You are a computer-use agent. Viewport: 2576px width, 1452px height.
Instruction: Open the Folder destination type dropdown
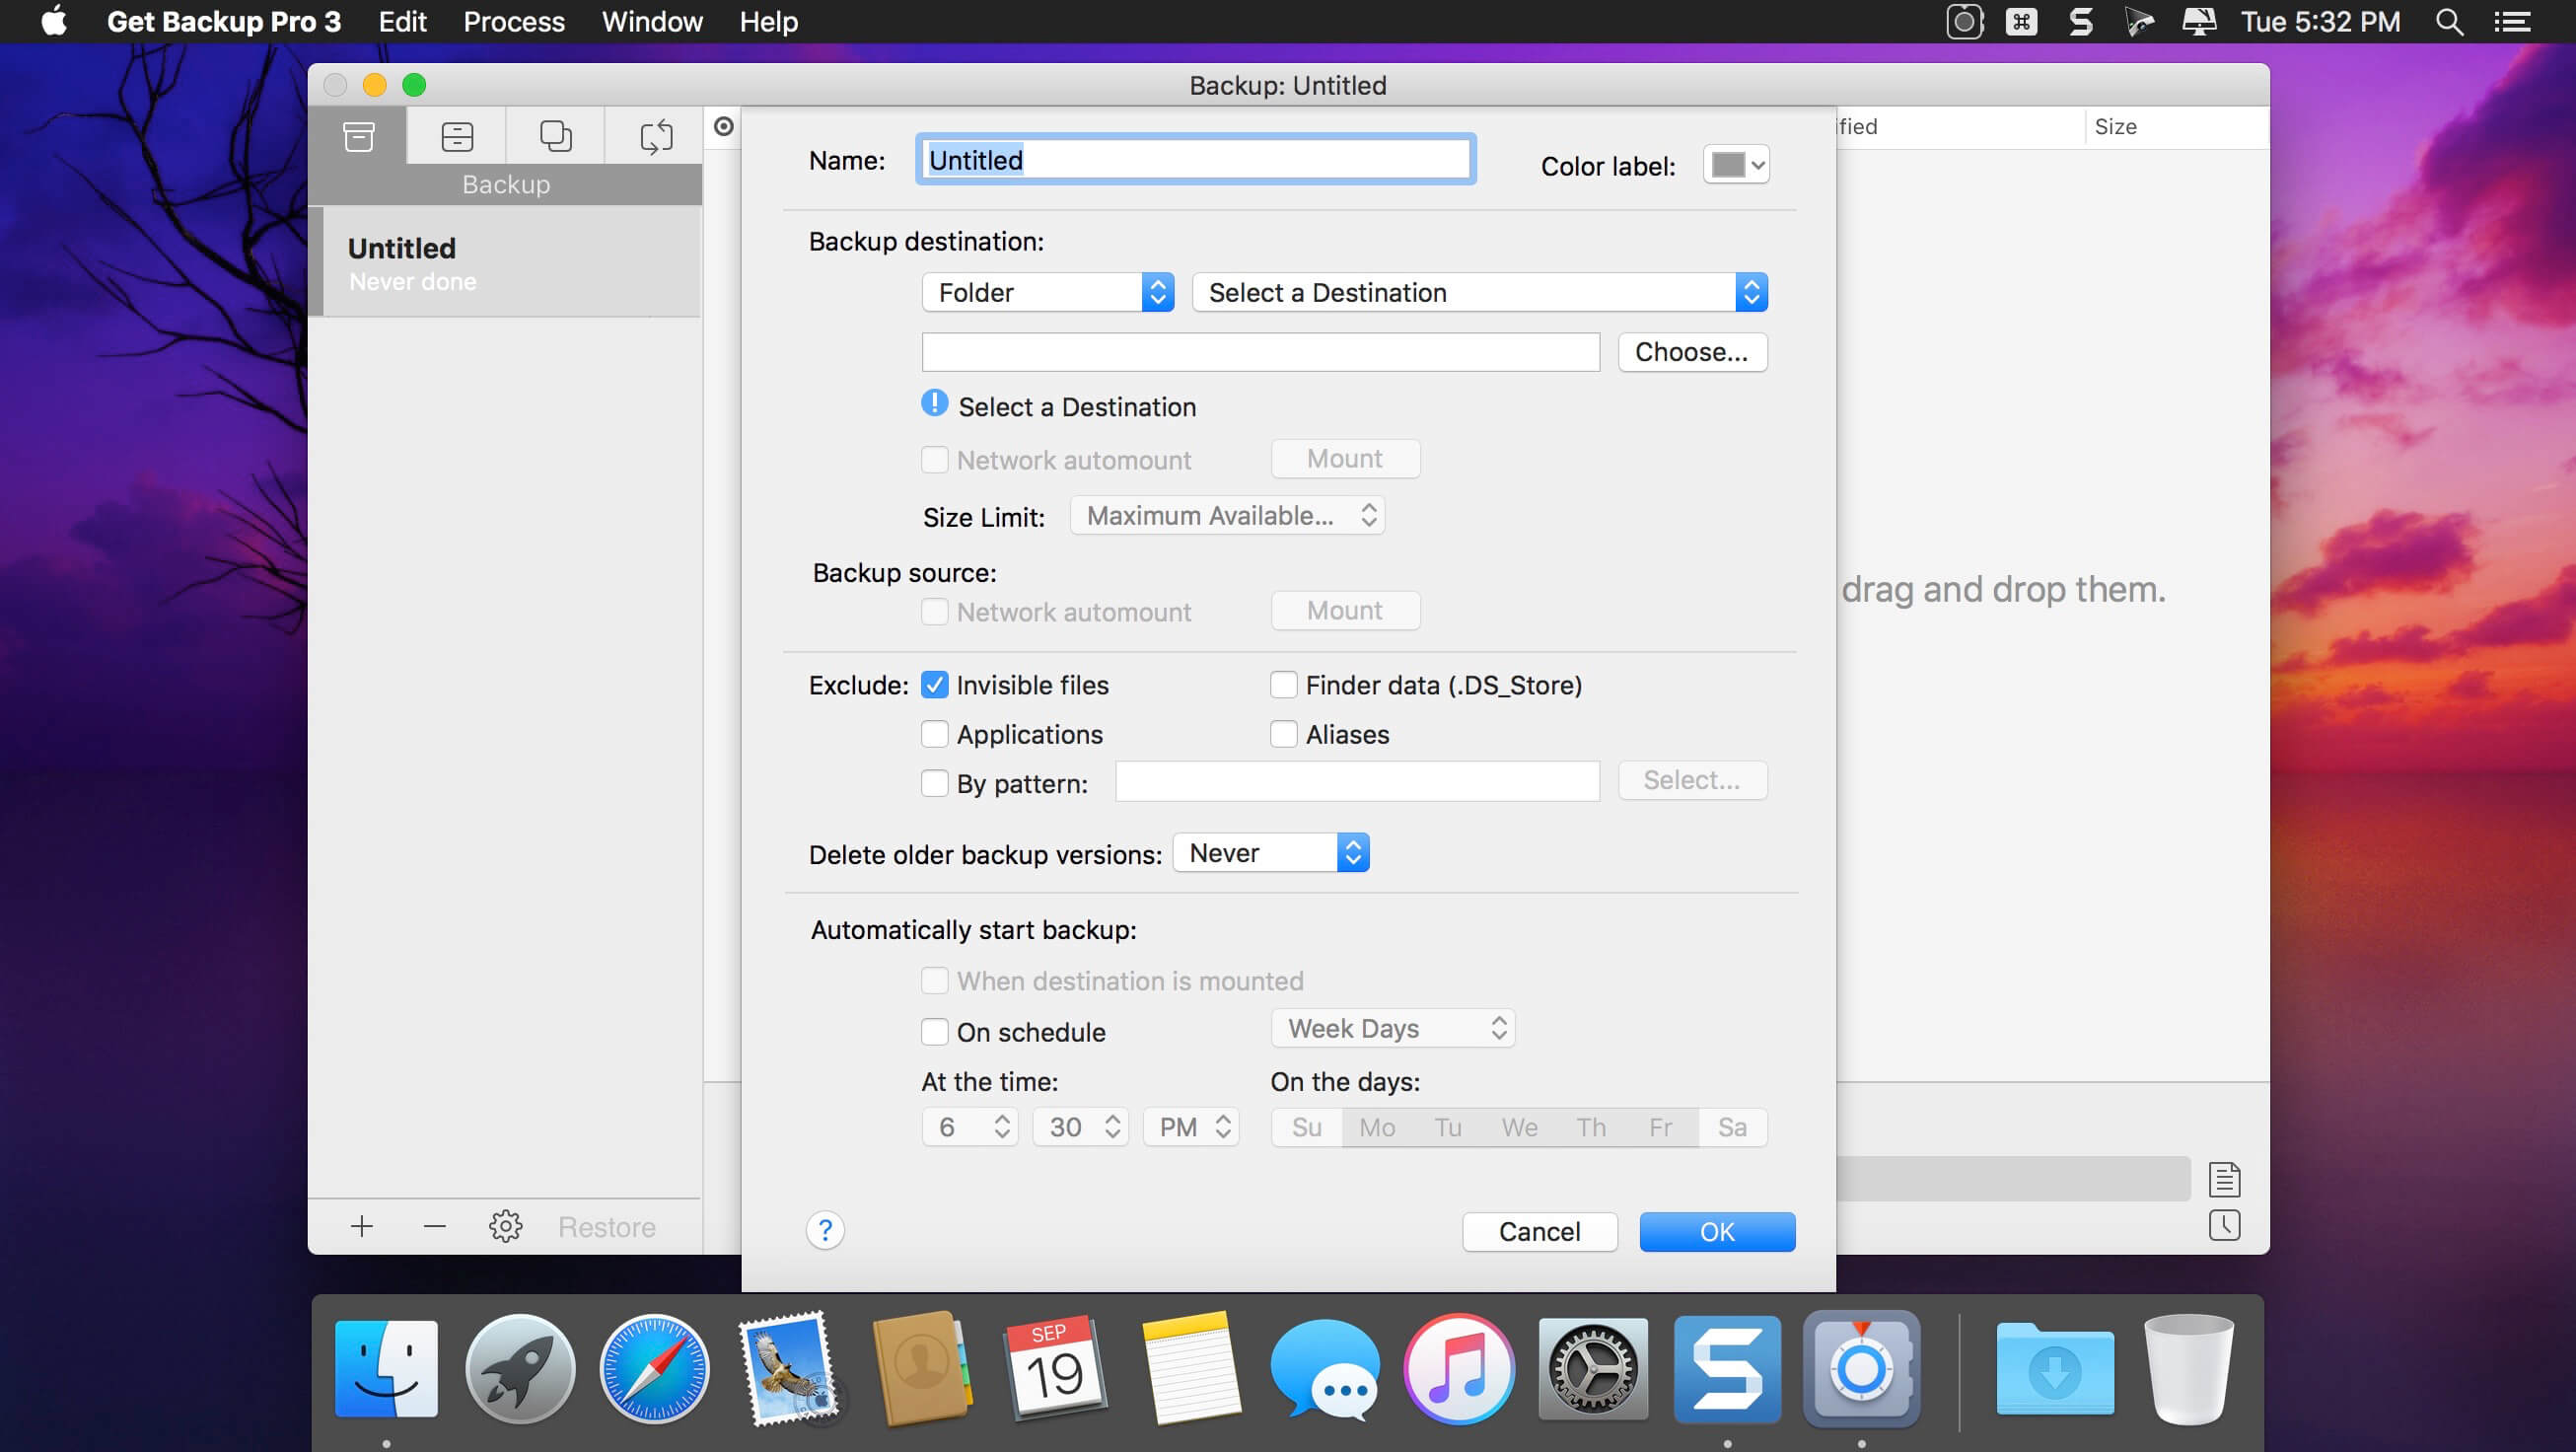(x=1047, y=293)
